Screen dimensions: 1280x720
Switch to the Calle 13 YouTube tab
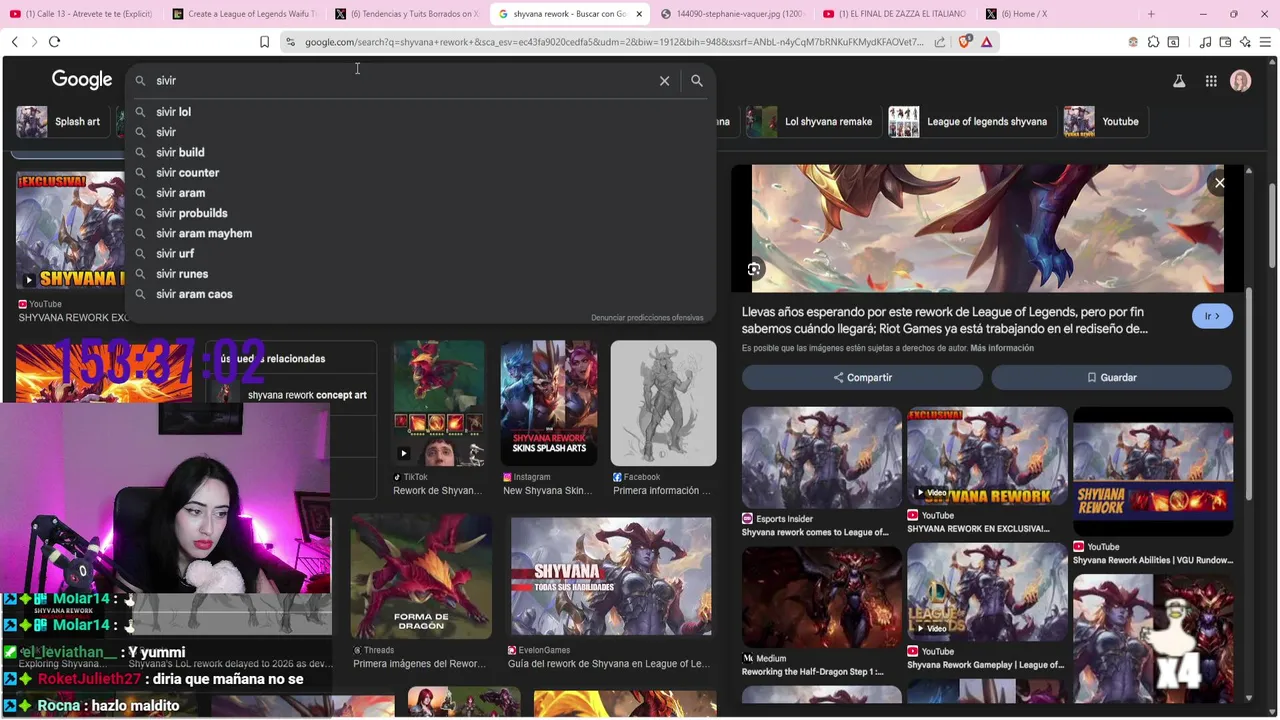point(82,14)
